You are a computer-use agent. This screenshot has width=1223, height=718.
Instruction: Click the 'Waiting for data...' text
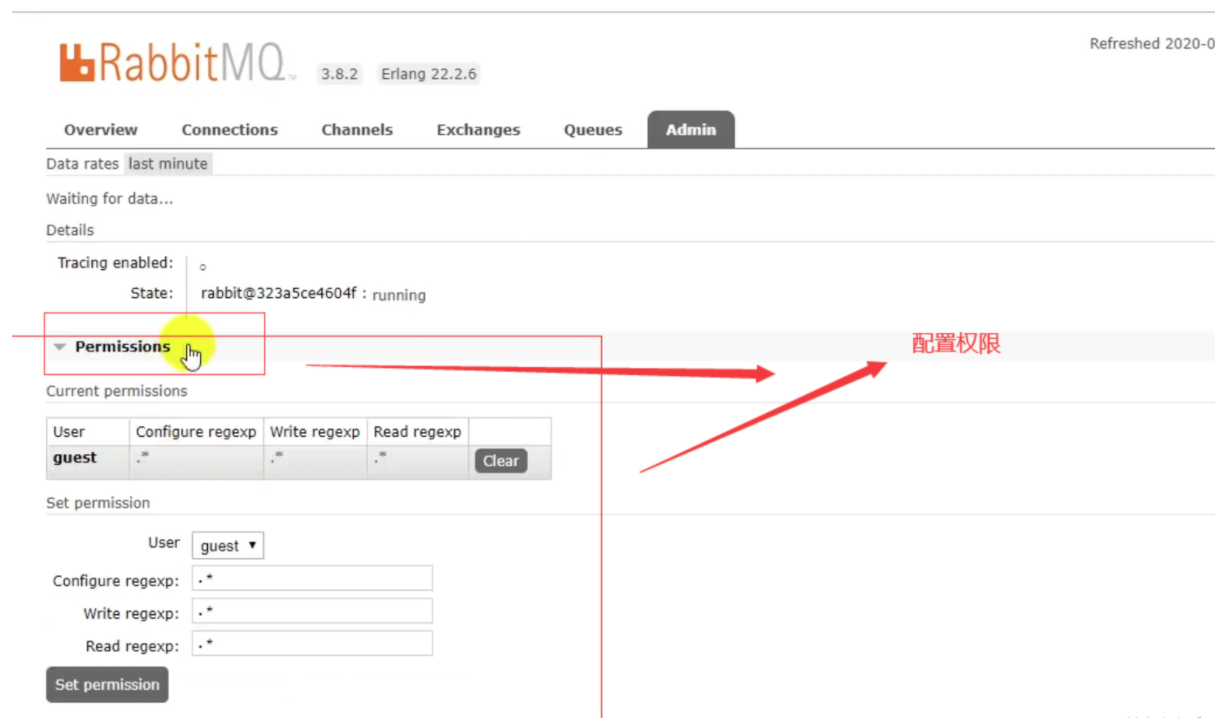[110, 199]
